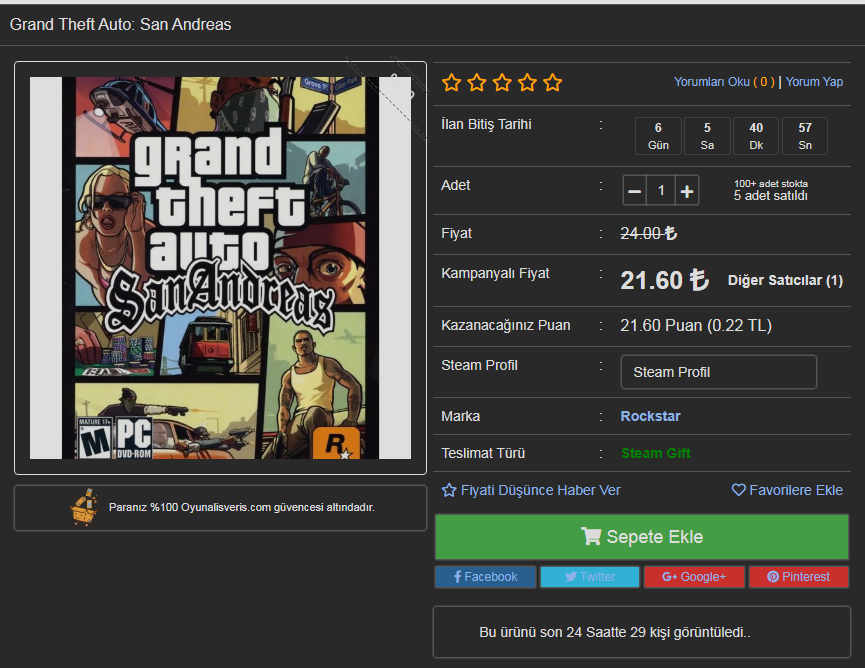
Task: Click the fifth rating star
Action: coord(553,83)
